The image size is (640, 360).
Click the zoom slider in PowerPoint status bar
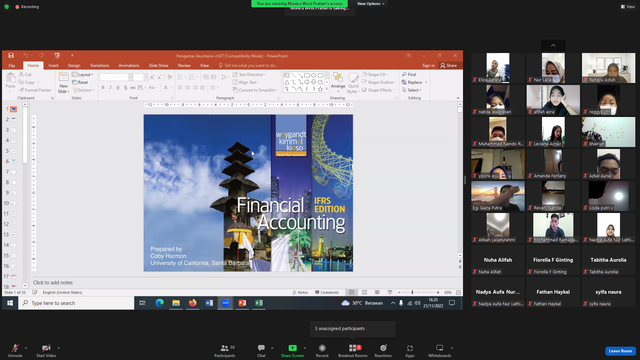(418, 292)
